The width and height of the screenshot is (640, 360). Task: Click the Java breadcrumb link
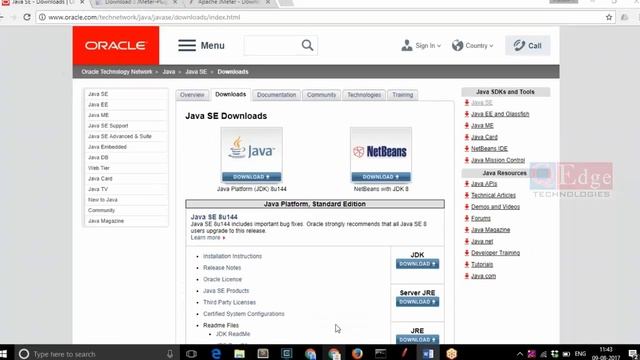click(169, 72)
